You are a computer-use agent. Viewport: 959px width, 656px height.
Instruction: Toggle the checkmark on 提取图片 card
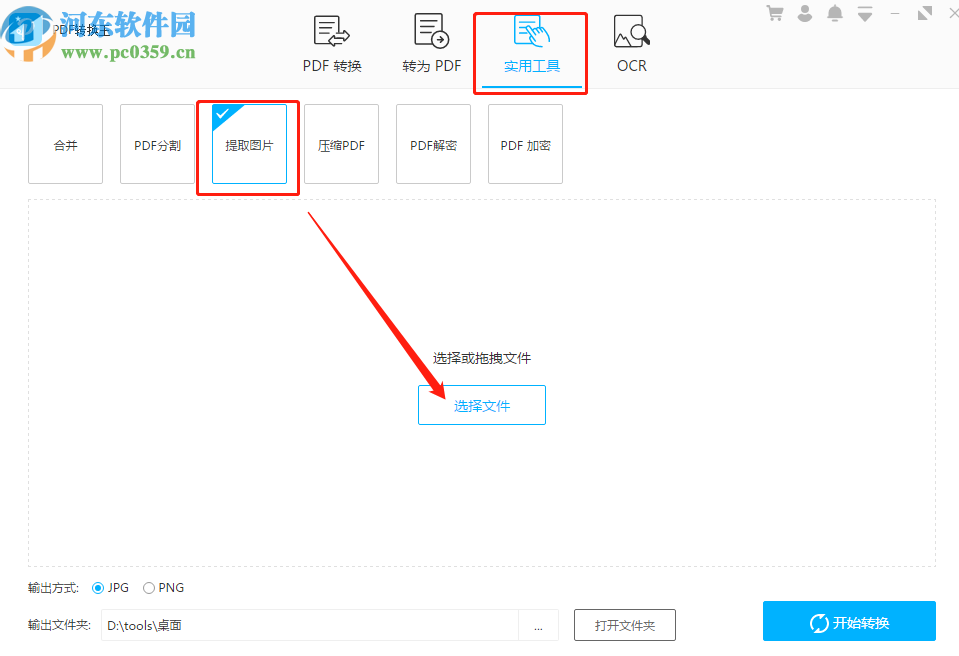point(224,114)
